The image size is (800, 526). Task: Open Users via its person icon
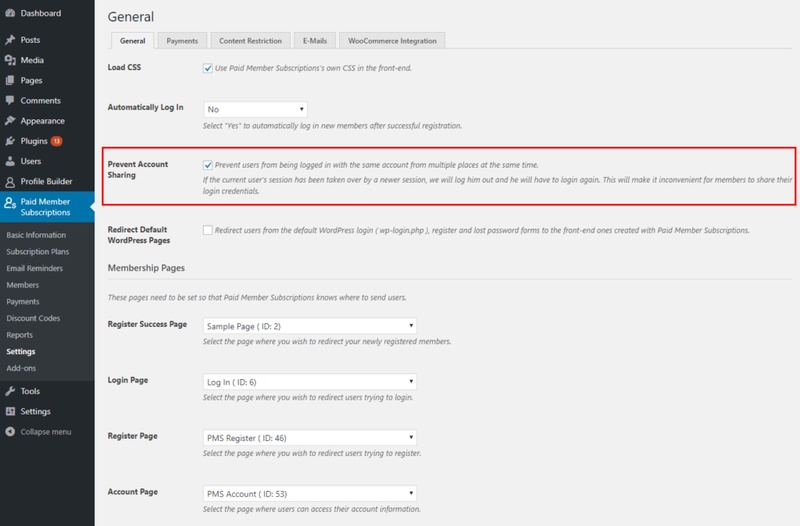tap(10, 161)
